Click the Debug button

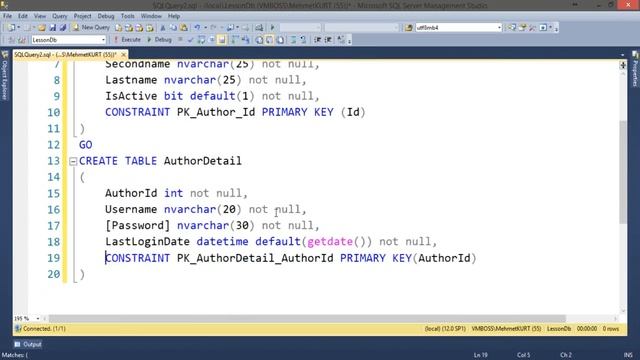(159, 40)
